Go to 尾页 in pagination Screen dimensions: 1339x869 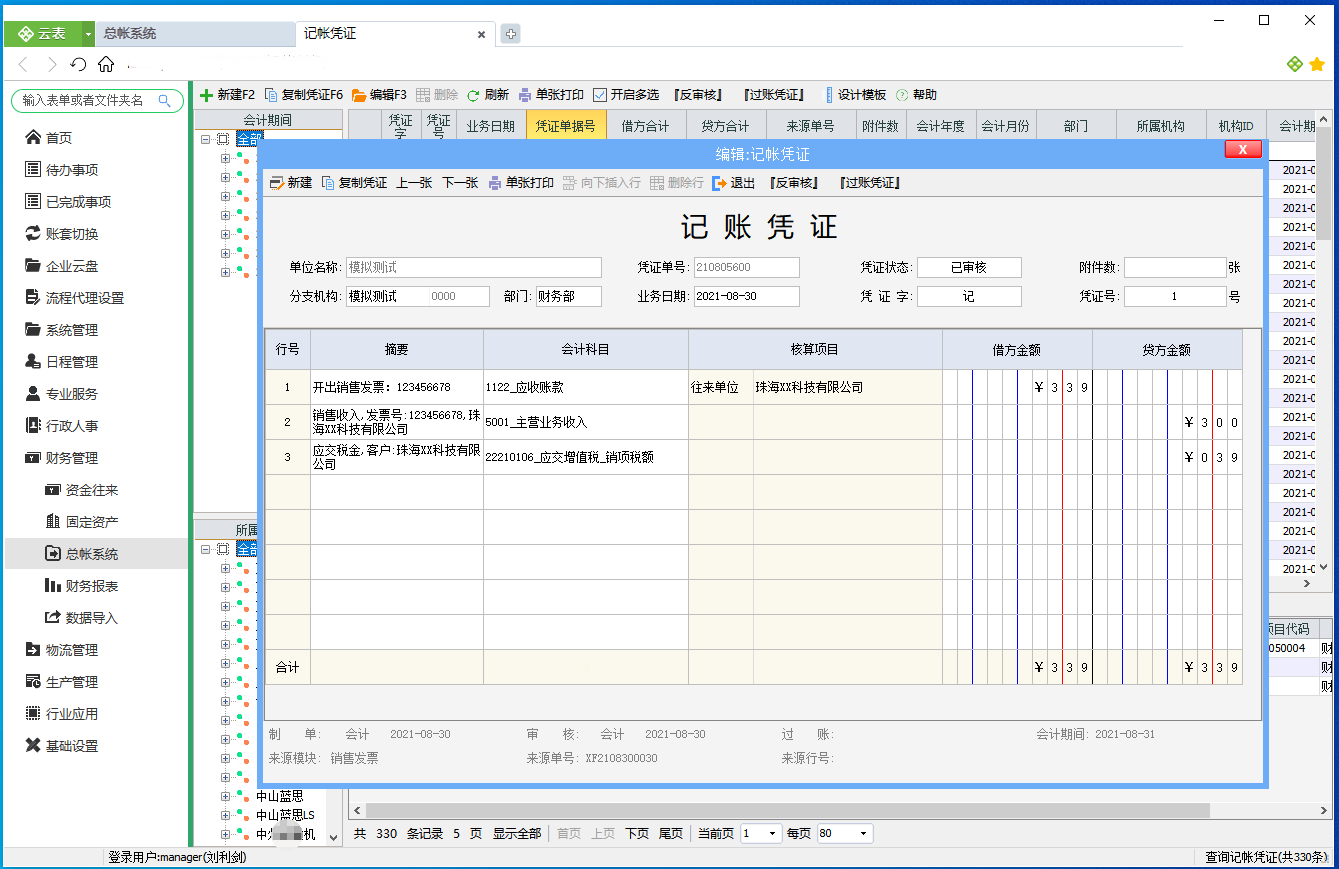tap(671, 833)
